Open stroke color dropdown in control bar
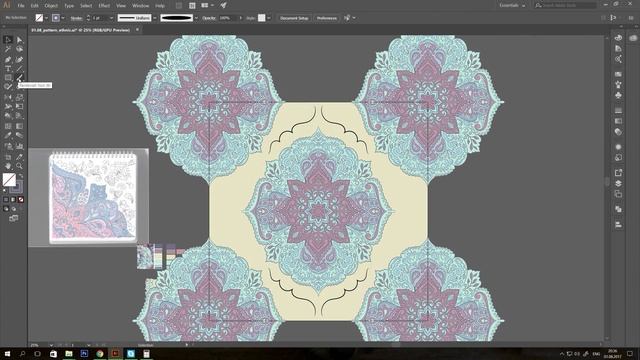 [63, 18]
